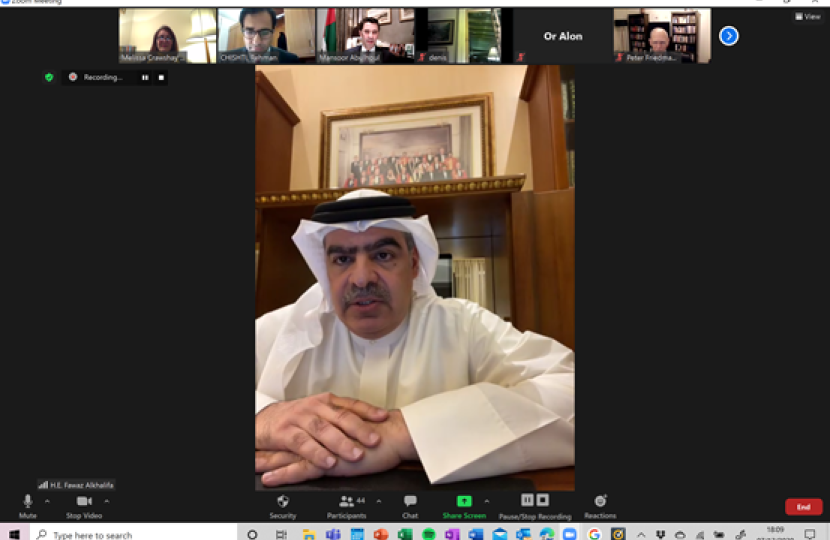Expand audio options arrow beside Mute
The width and height of the screenshot is (830, 540).
[x=47, y=501]
